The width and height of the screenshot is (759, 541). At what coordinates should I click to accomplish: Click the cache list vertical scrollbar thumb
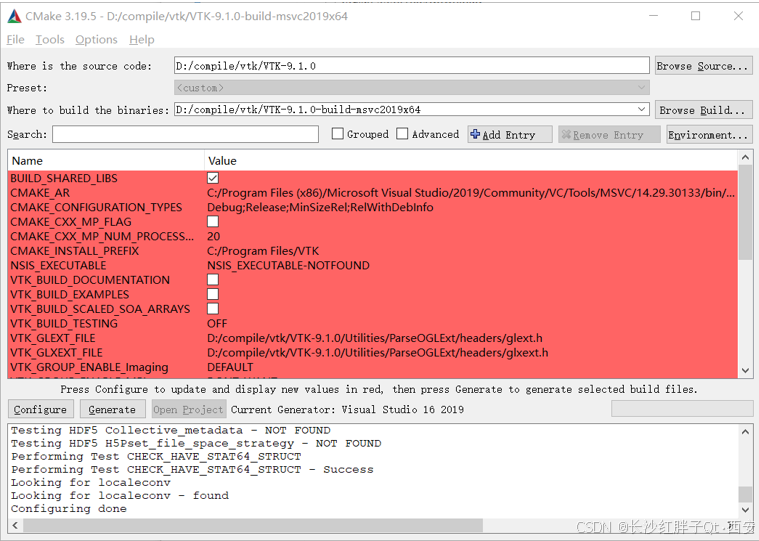(x=745, y=212)
